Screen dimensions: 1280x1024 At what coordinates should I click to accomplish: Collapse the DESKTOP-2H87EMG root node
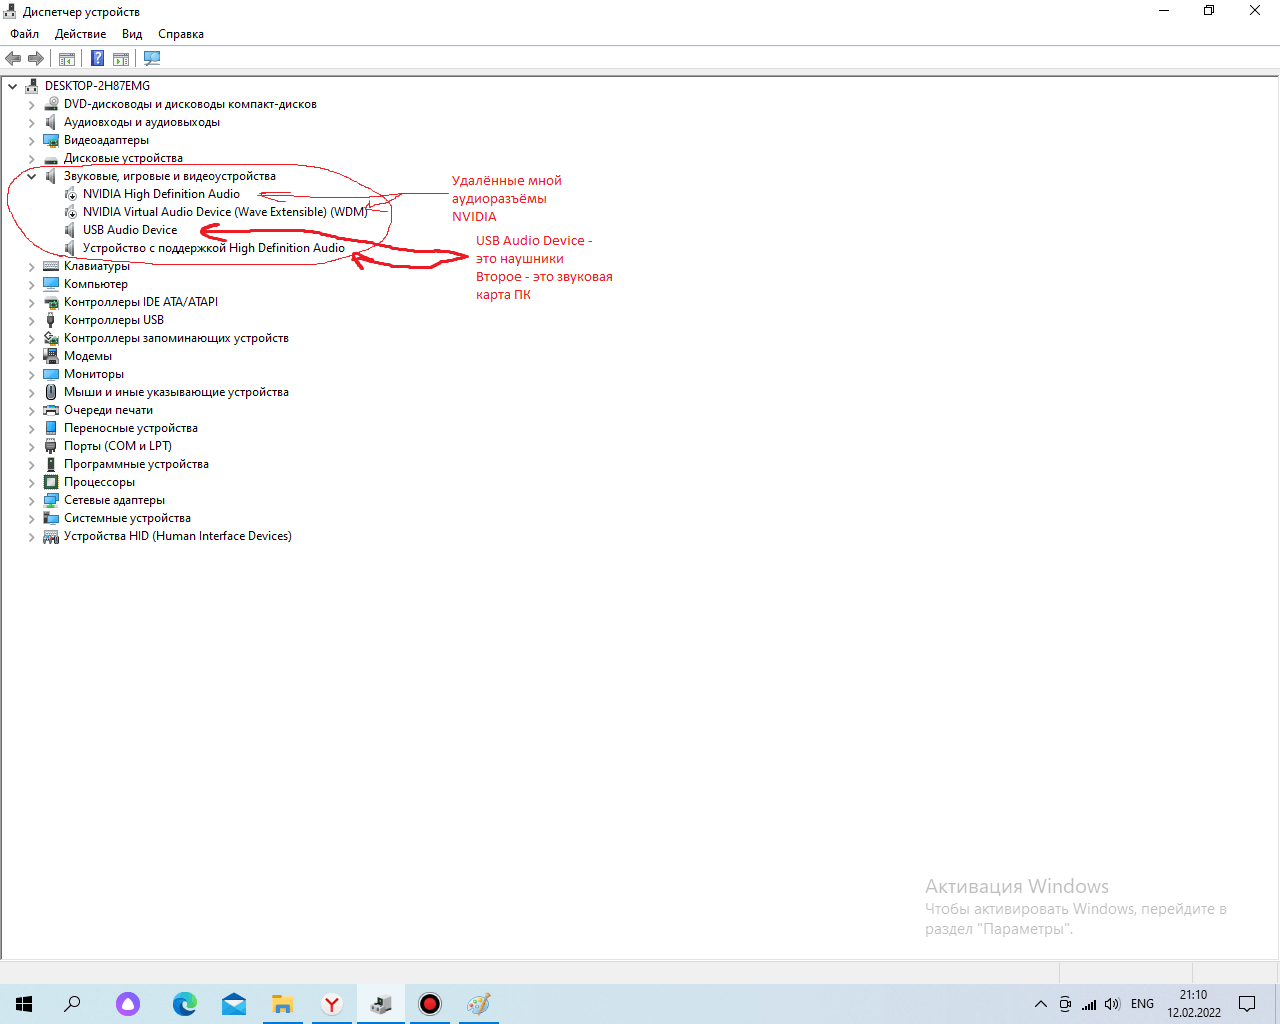point(13,86)
